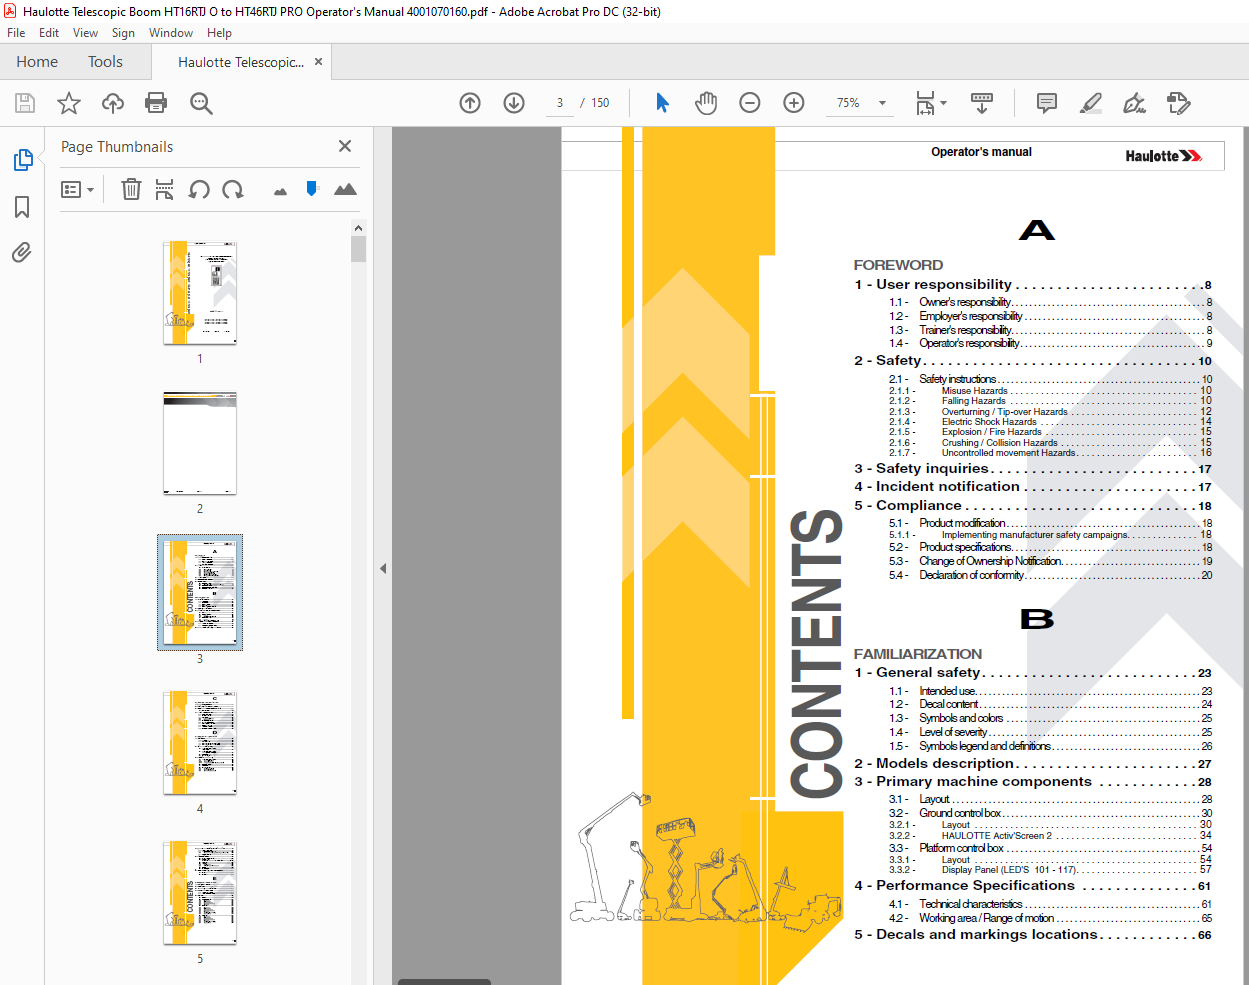Go to '4 - Performance Specifications' entry
Image resolution: width=1249 pixels, height=985 pixels.
tap(1033, 886)
